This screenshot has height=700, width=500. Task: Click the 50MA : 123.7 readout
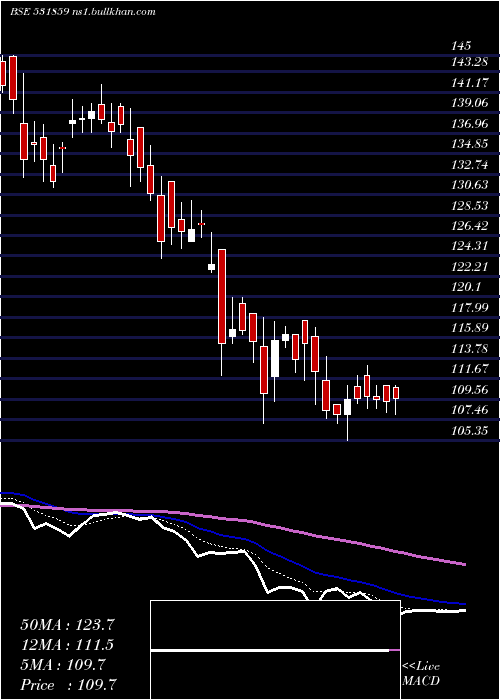pyautogui.click(x=67, y=625)
